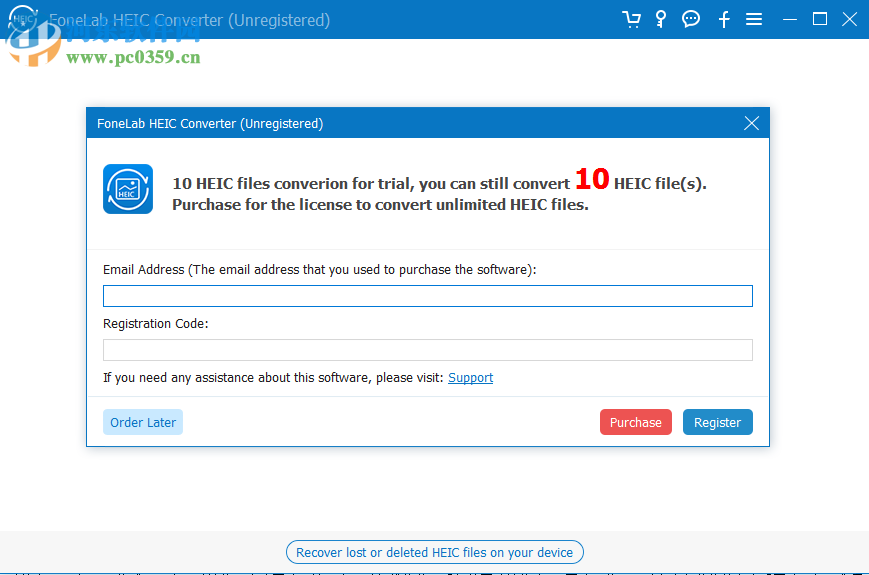This screenshot has width=869, height=575.
Task: Close the registration dialog with its X
Action: pos(752,123)
